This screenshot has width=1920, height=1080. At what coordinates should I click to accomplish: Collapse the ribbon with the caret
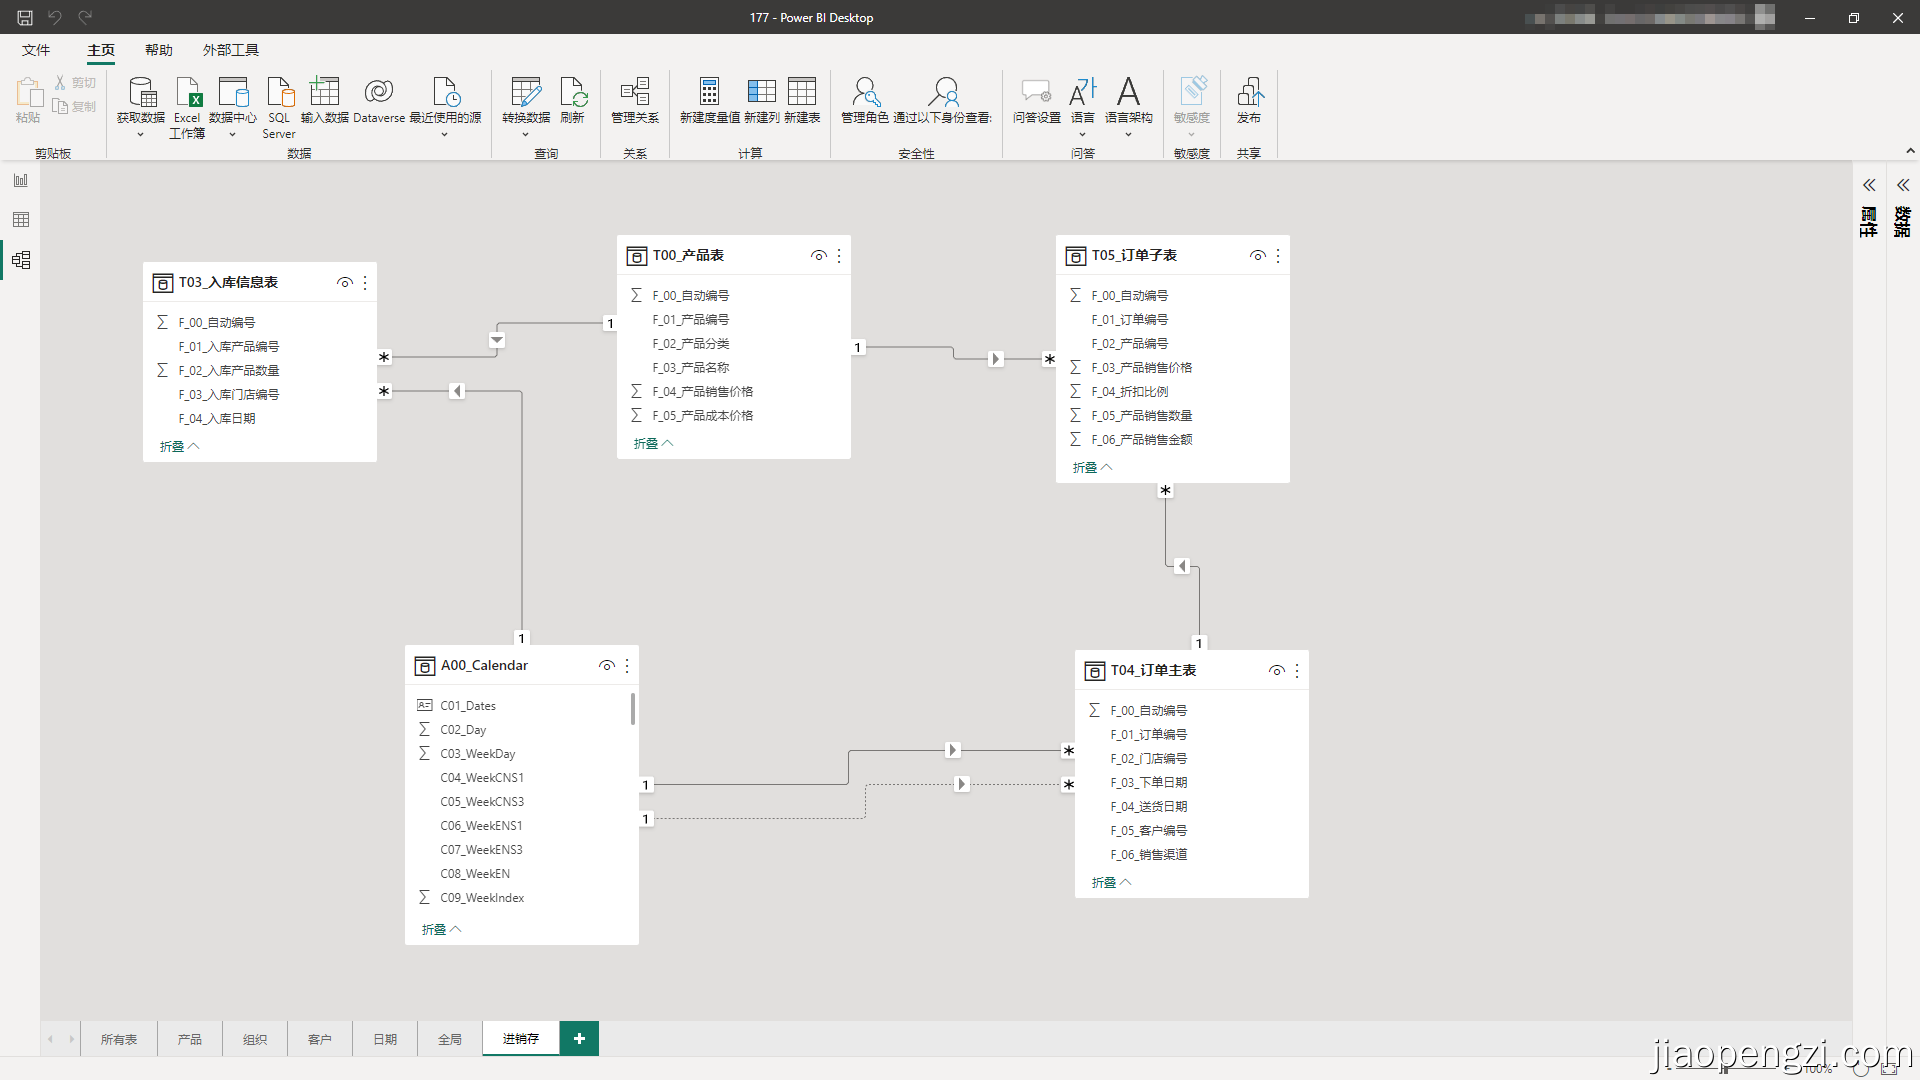pos(1910,151)
